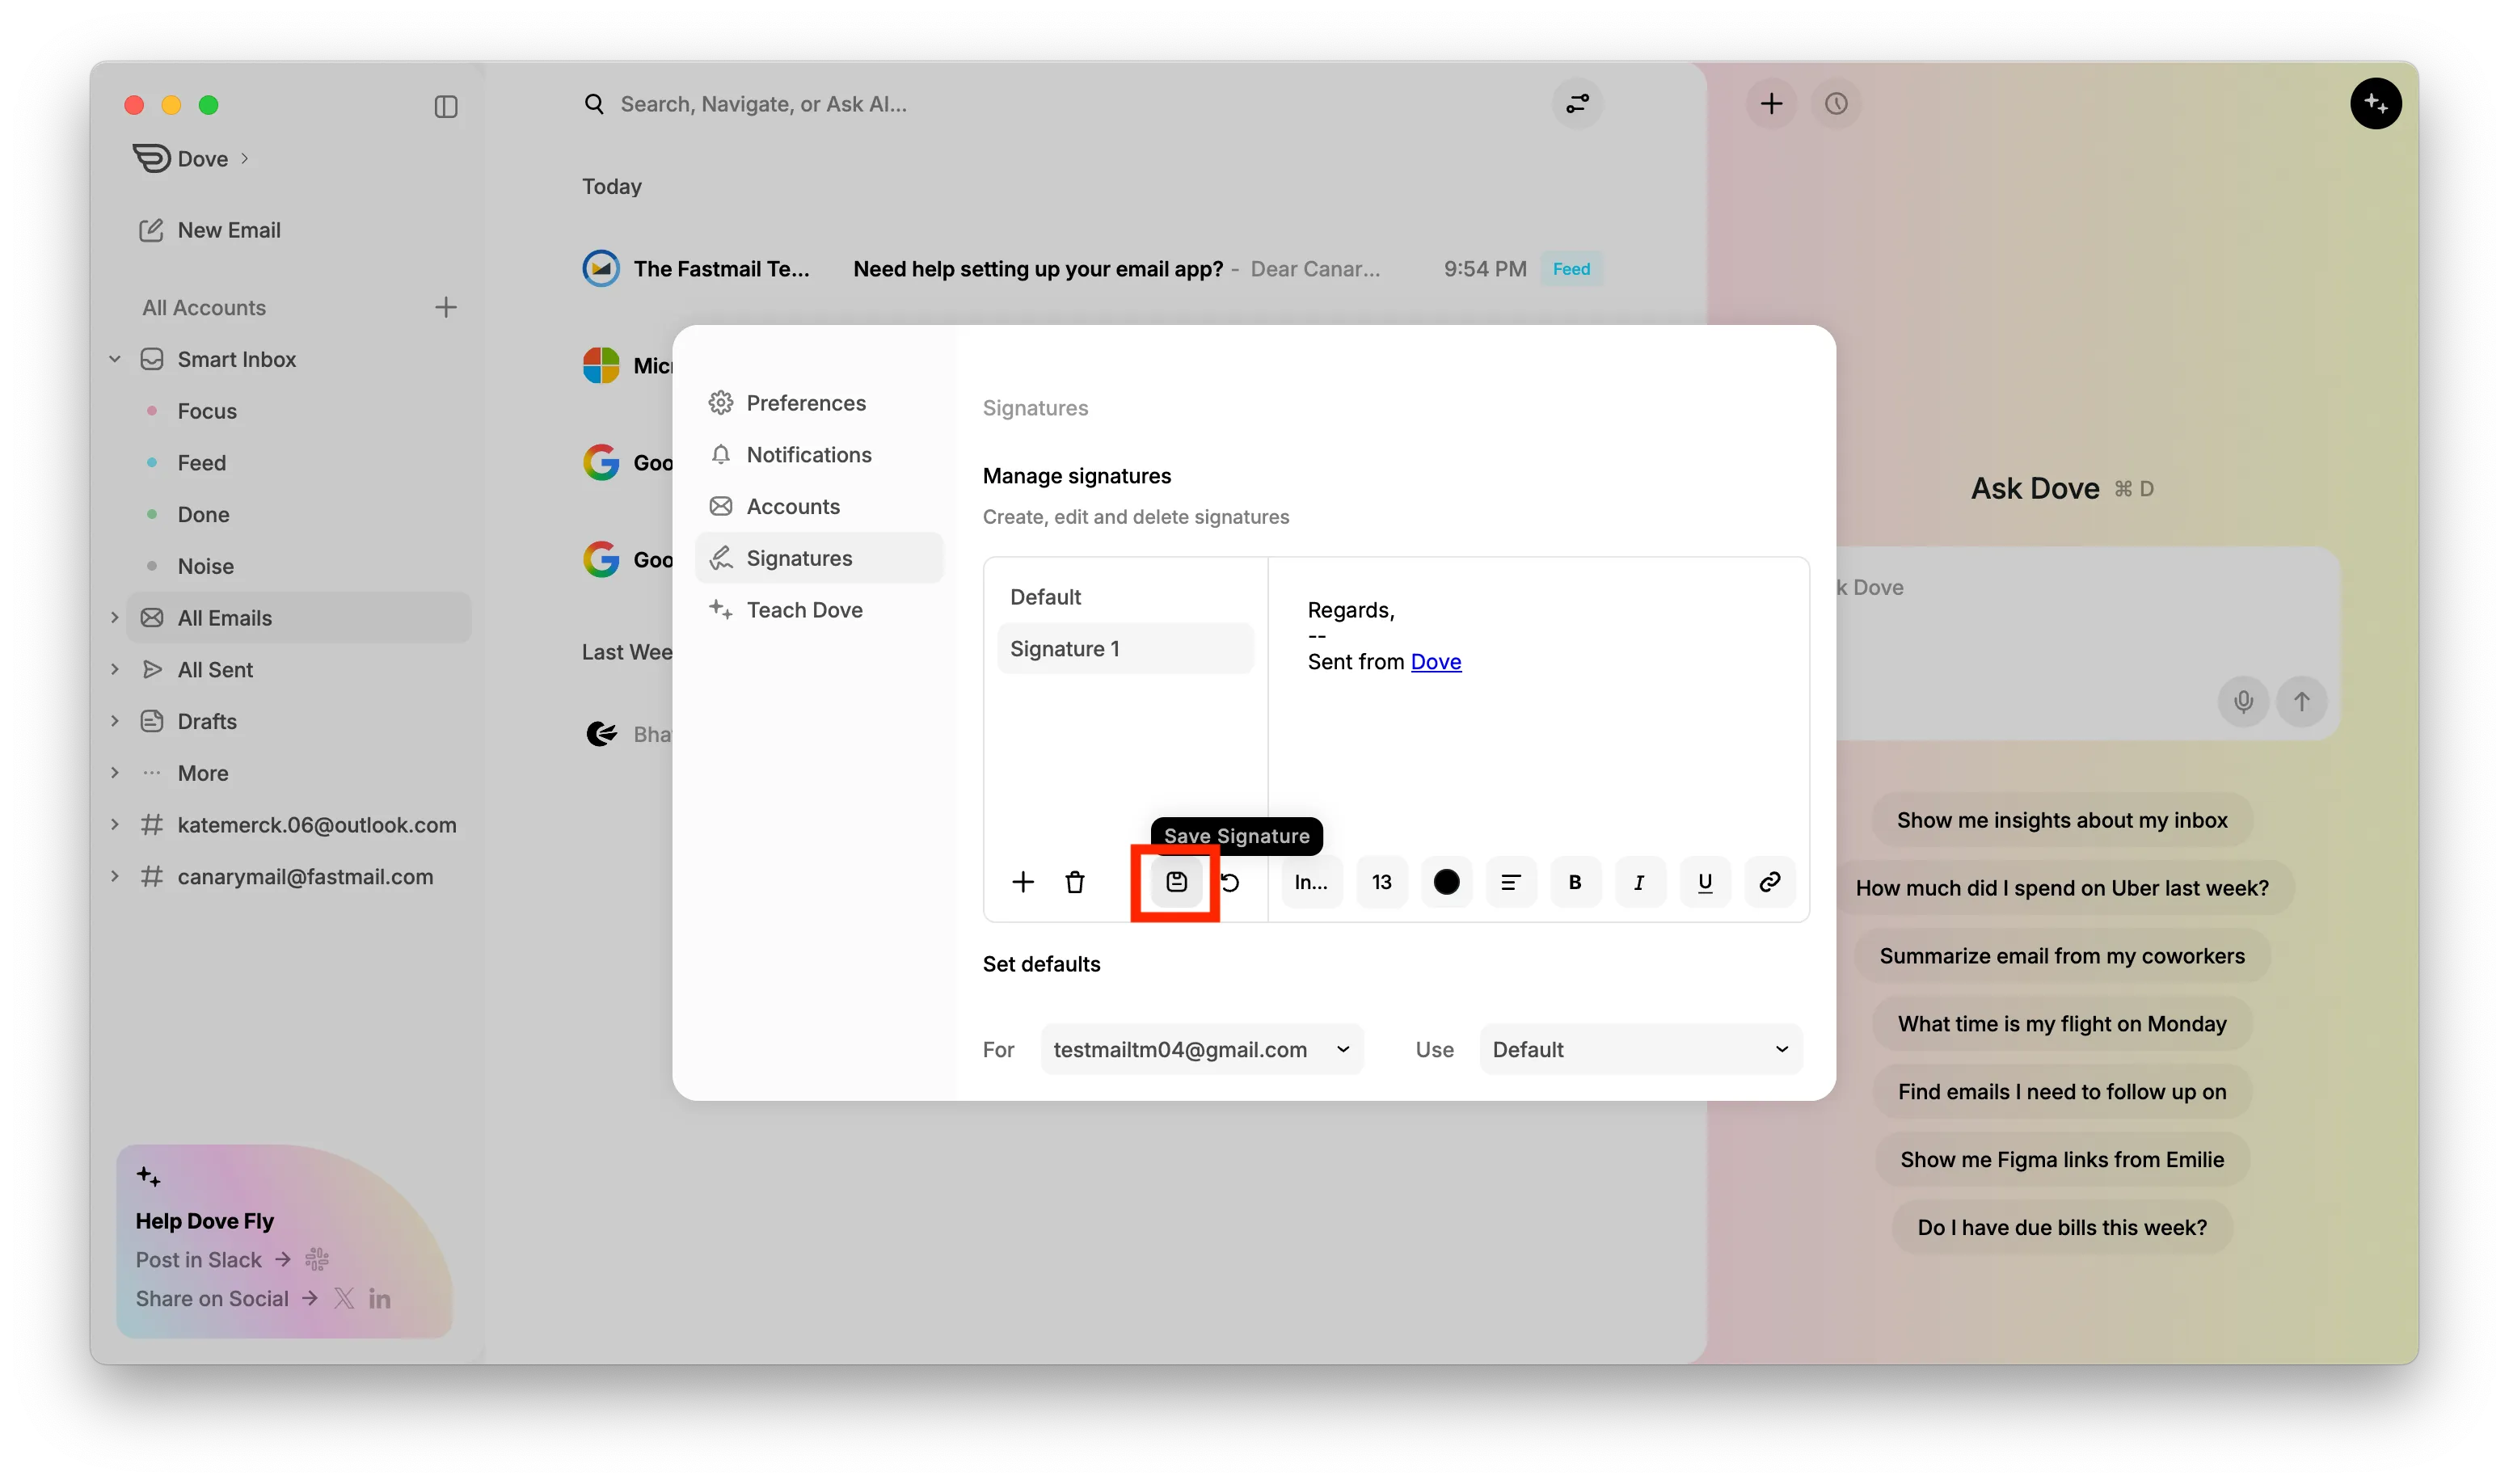Open the Use Default signature dropdown
Viewport: 2509px width, 1484px height.
[1640, 1049]
